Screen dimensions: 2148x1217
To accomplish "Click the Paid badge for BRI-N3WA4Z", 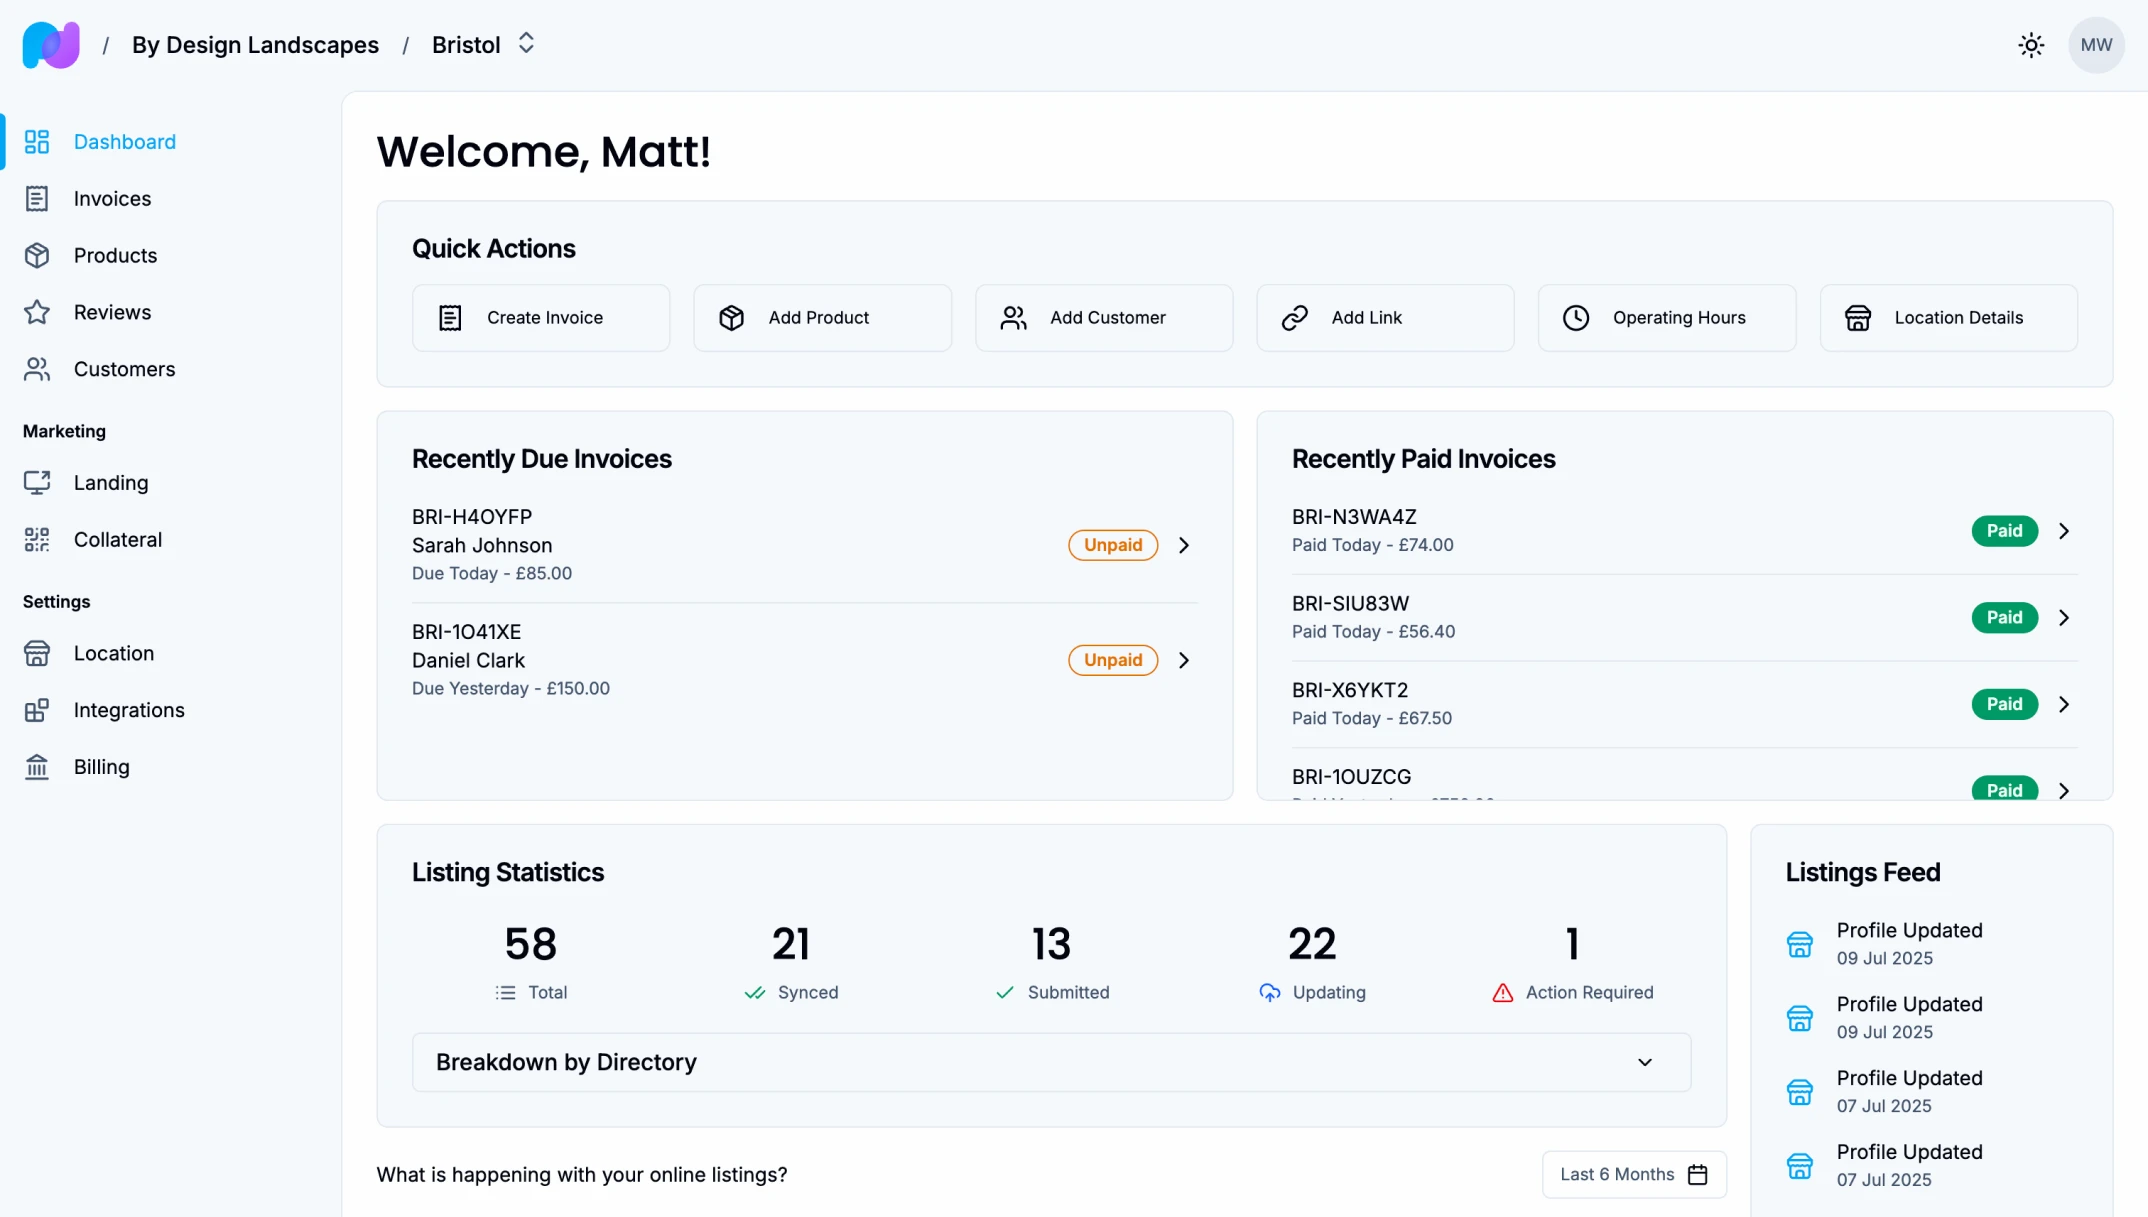I will click(2004, 531).
